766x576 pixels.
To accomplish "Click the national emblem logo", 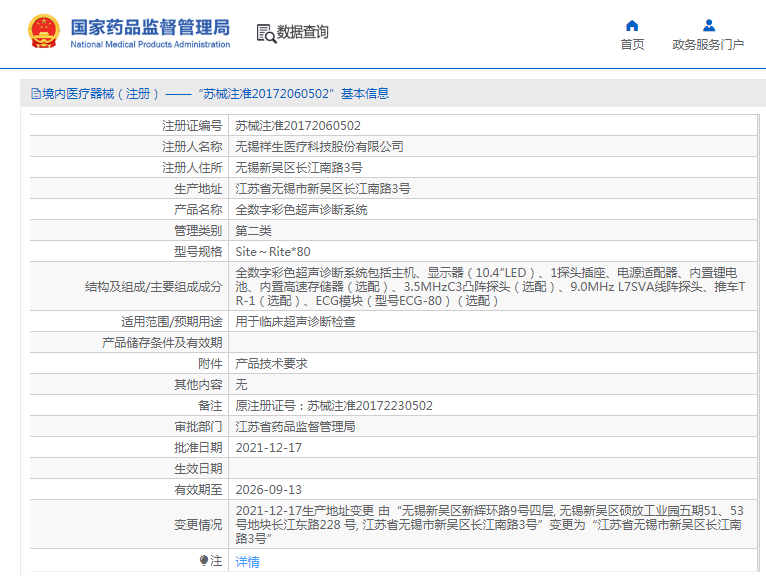I will click(x=44, y=31).
